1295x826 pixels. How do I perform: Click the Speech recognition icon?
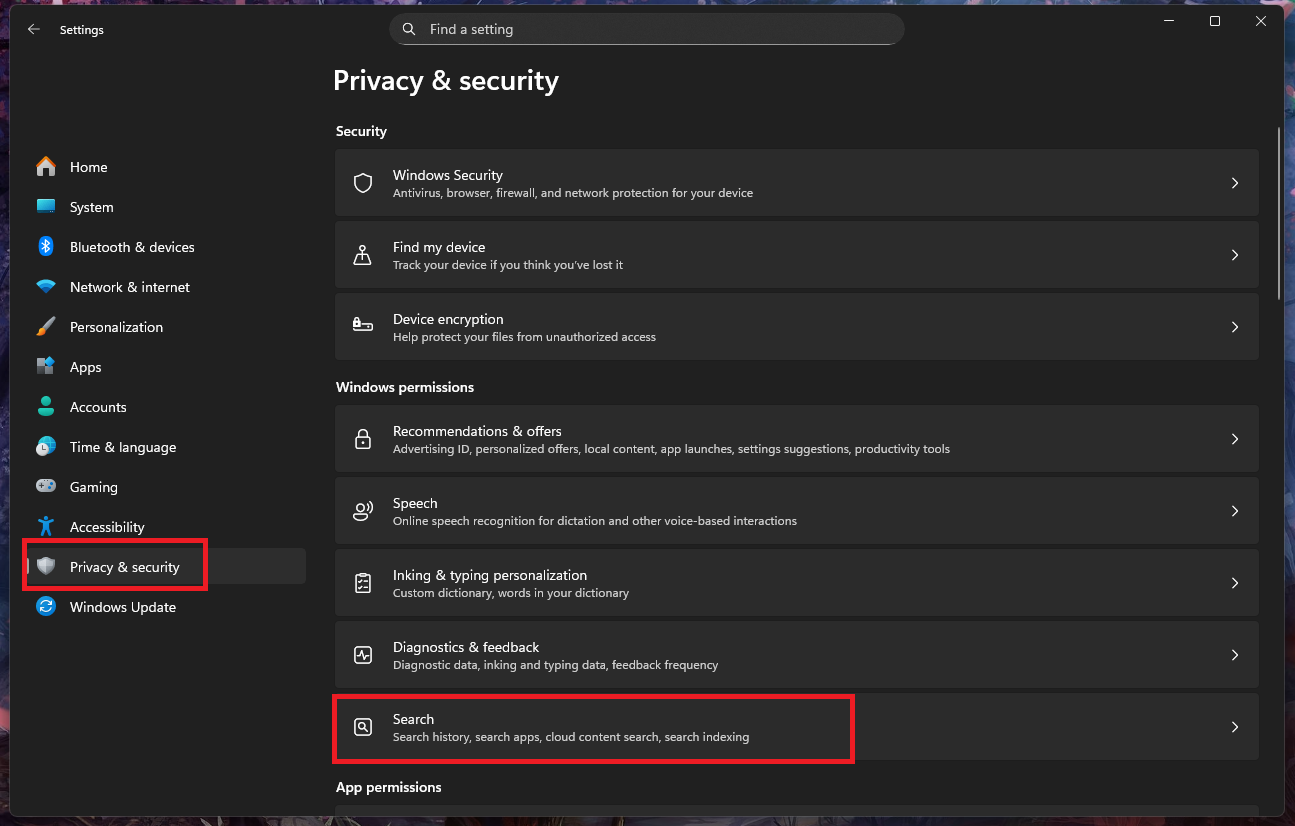tap(363, 511)
